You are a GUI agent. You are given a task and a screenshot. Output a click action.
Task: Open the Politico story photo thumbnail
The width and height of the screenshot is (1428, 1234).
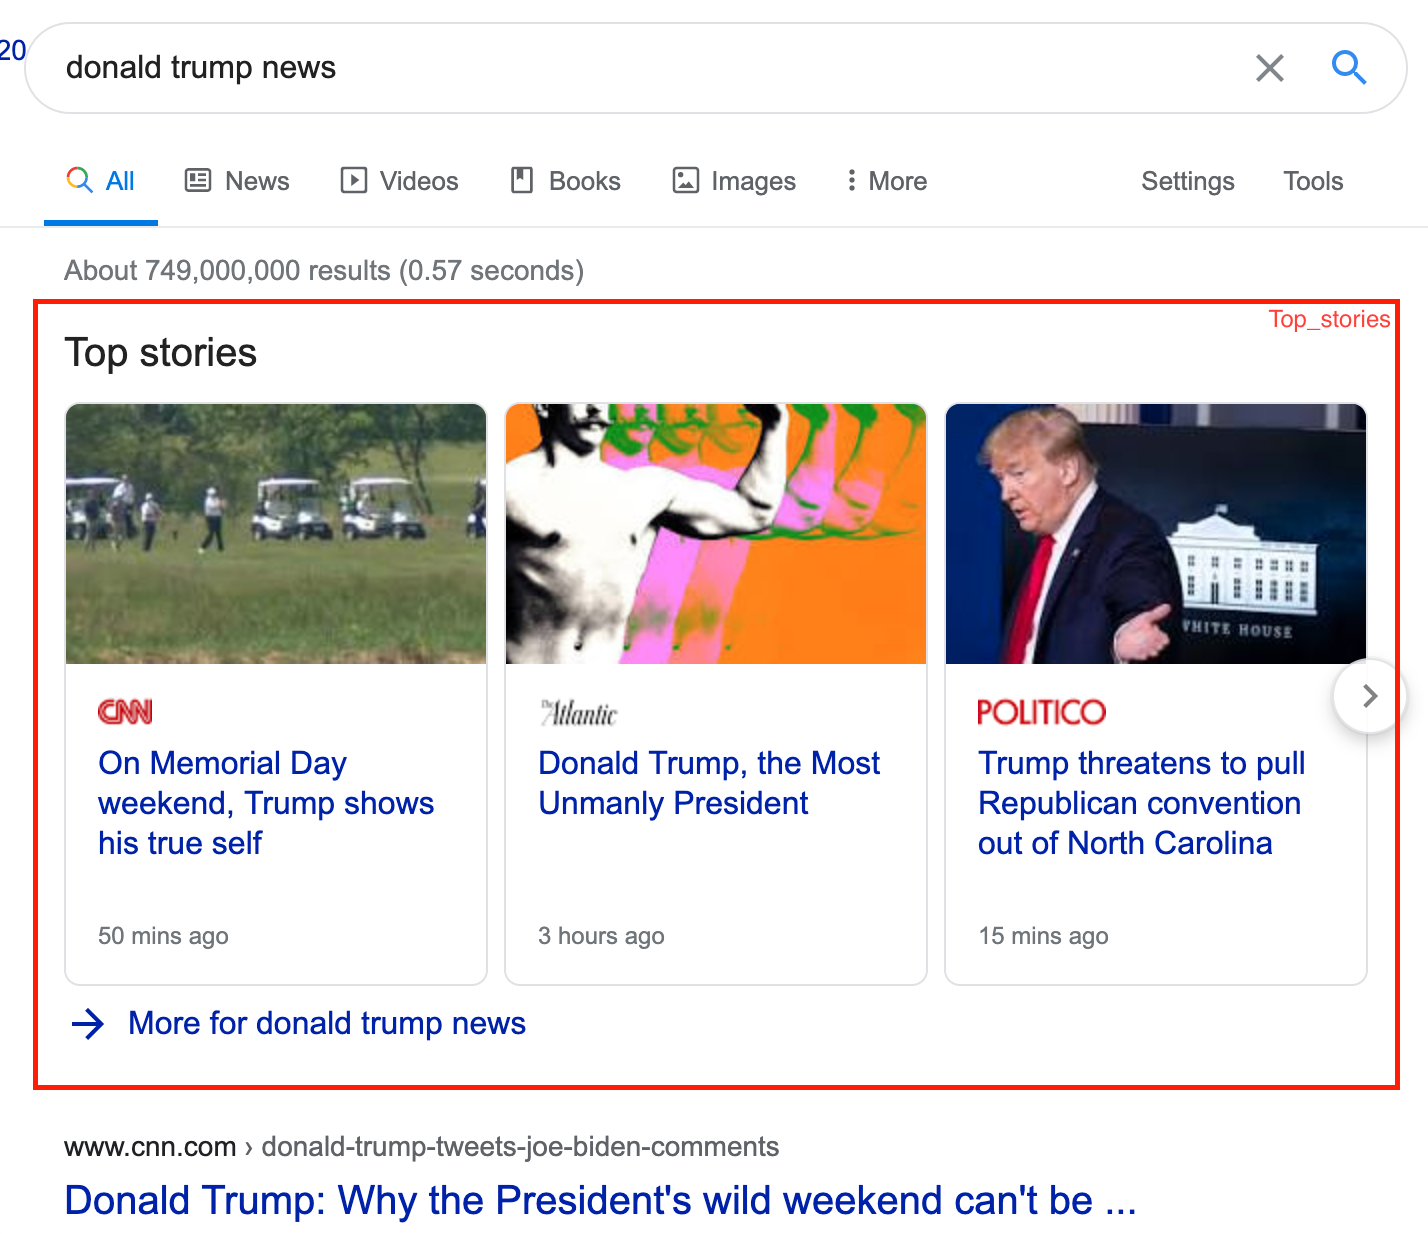(1156, 534)
